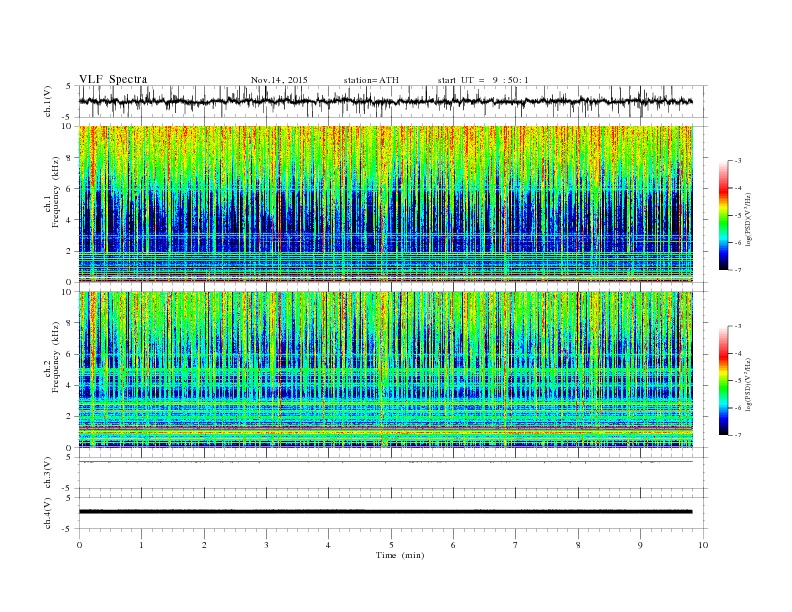The height and width of the screenshot is (612, 792).
Task: Click the 8 kHz tick on ch.1 spectrogram
Action: (x=70, y=158)
